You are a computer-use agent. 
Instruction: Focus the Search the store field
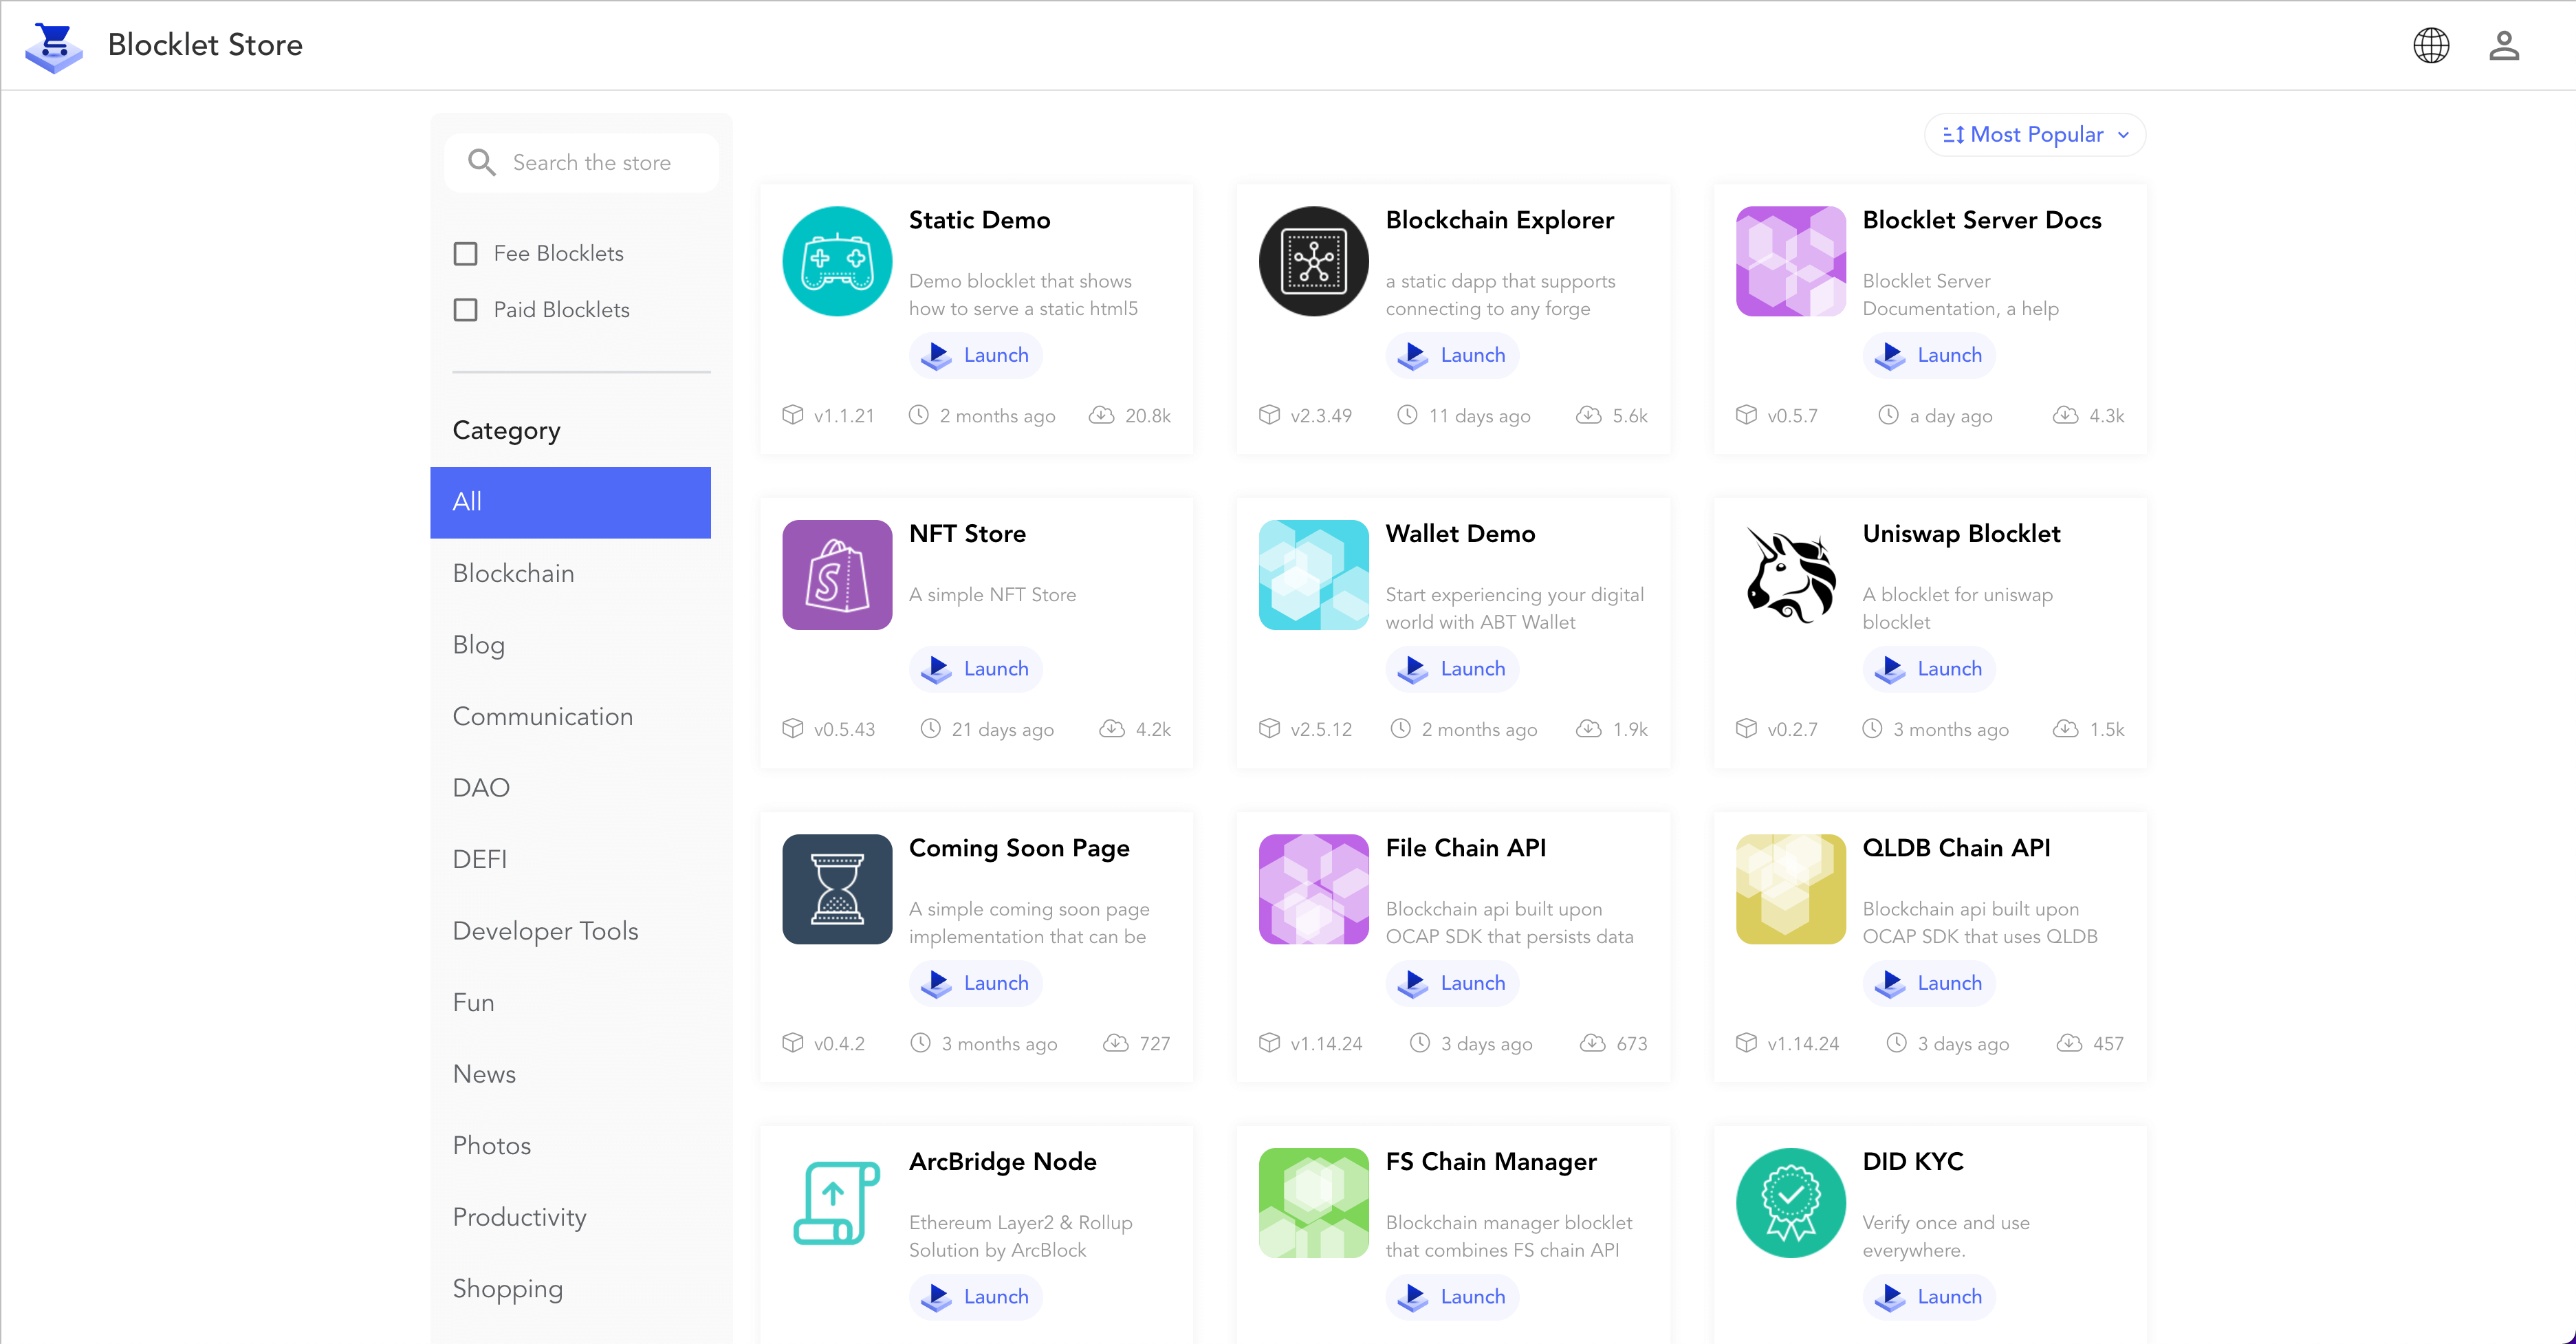coord(591,163)
